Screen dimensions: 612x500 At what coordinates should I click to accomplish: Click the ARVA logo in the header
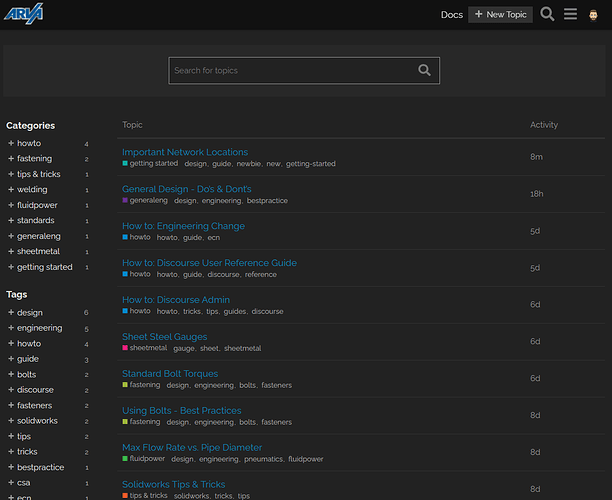pos(24,14)
